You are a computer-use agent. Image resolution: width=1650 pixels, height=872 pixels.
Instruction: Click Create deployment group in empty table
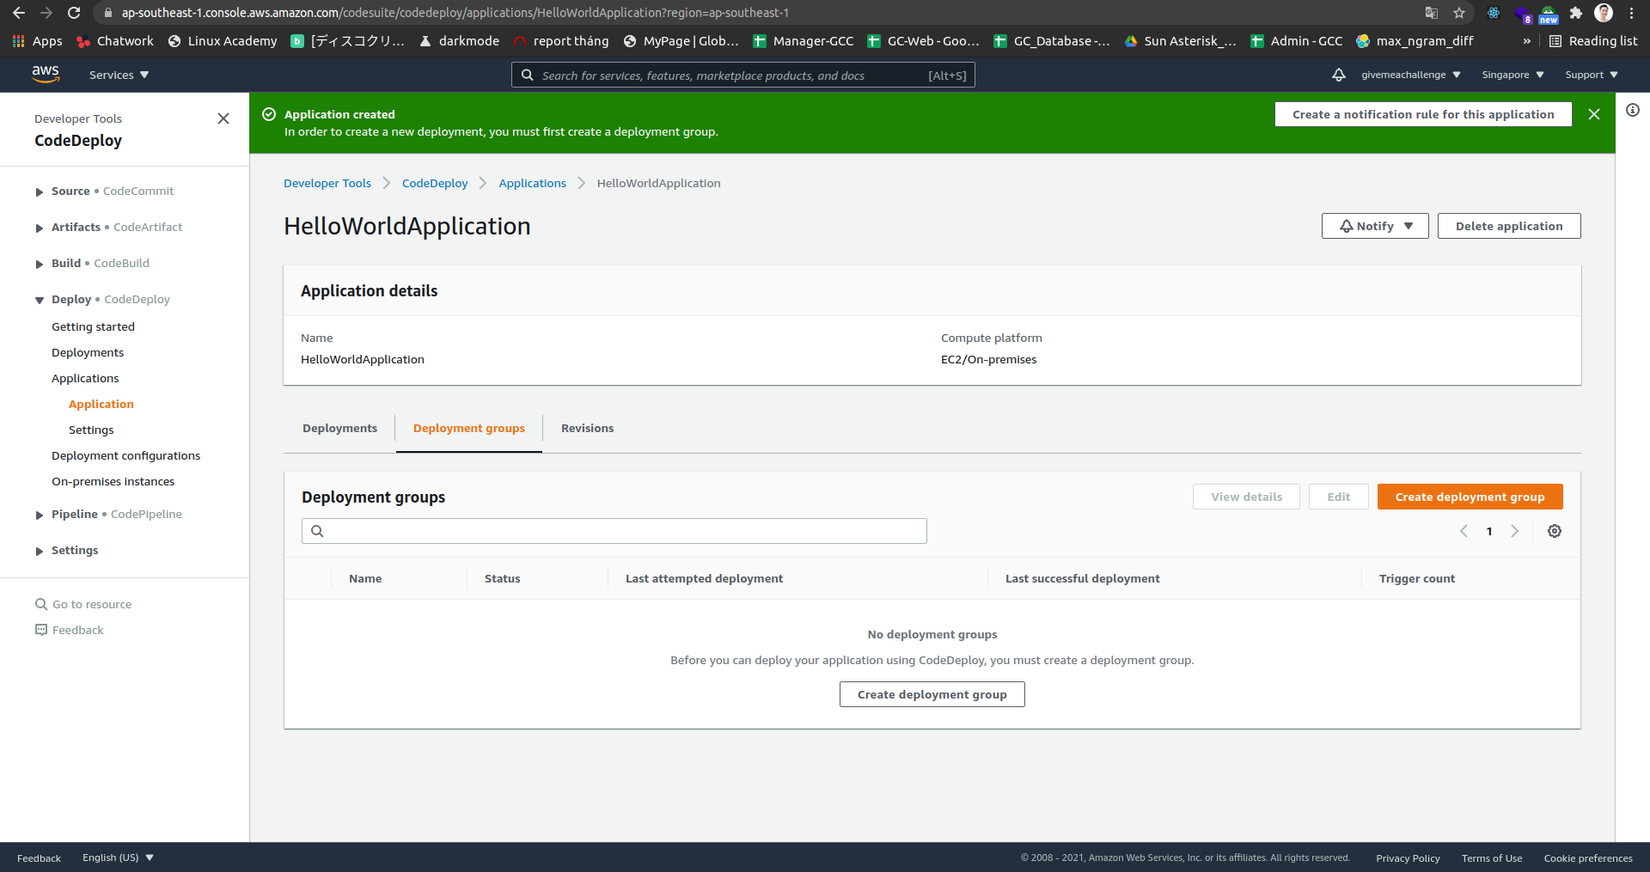tap(932, 694)
